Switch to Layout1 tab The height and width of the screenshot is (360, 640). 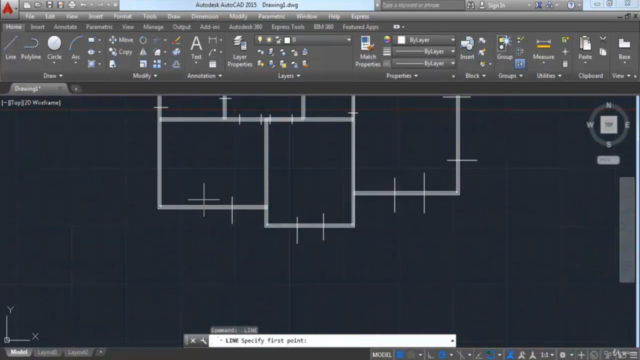pyautogui.click(x=47, y=352)
